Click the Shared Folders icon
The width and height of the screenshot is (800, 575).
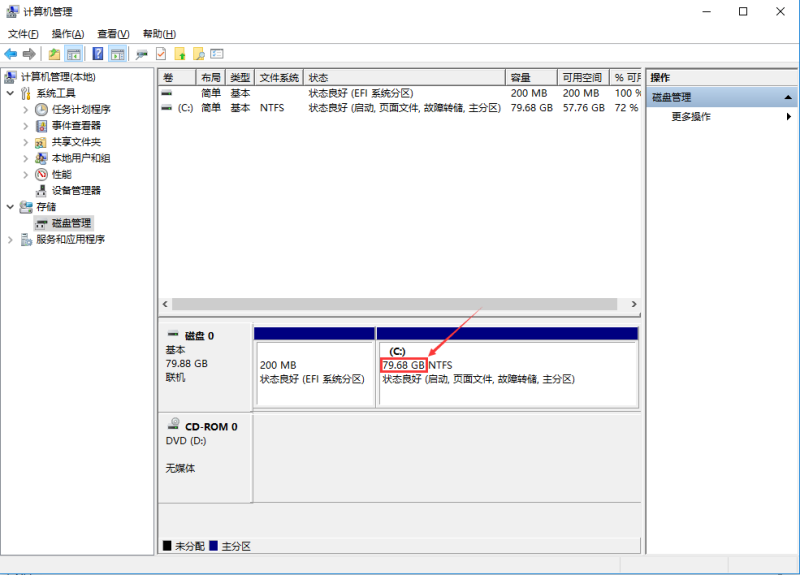click(x=41, y=142)
